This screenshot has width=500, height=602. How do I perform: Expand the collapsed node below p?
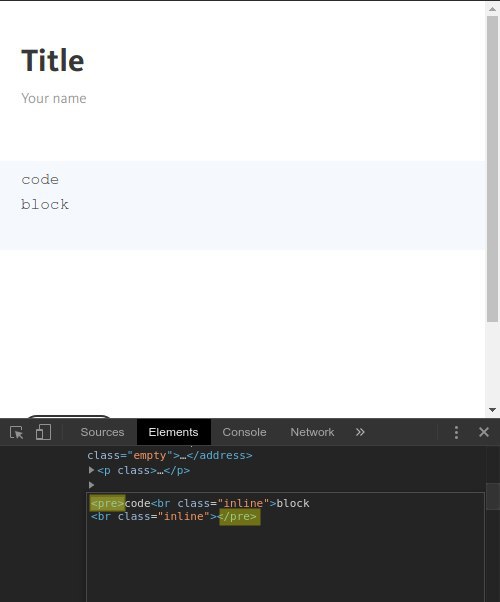91,485
